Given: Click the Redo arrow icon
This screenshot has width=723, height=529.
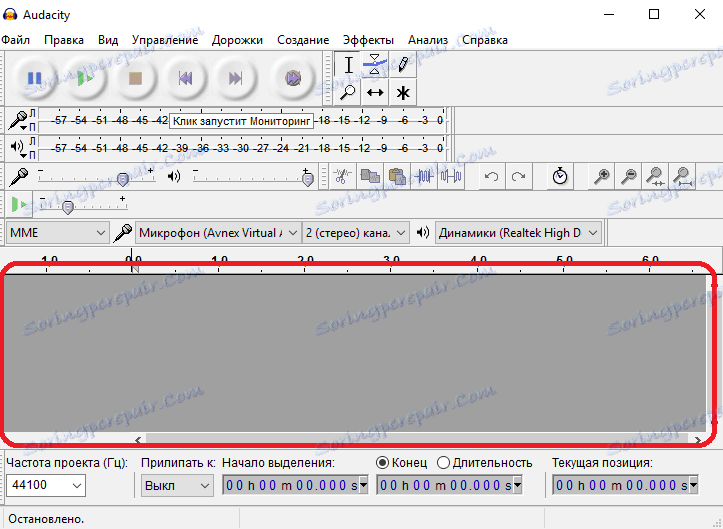Looking at the screenshot, I should (x=519, y=176).
